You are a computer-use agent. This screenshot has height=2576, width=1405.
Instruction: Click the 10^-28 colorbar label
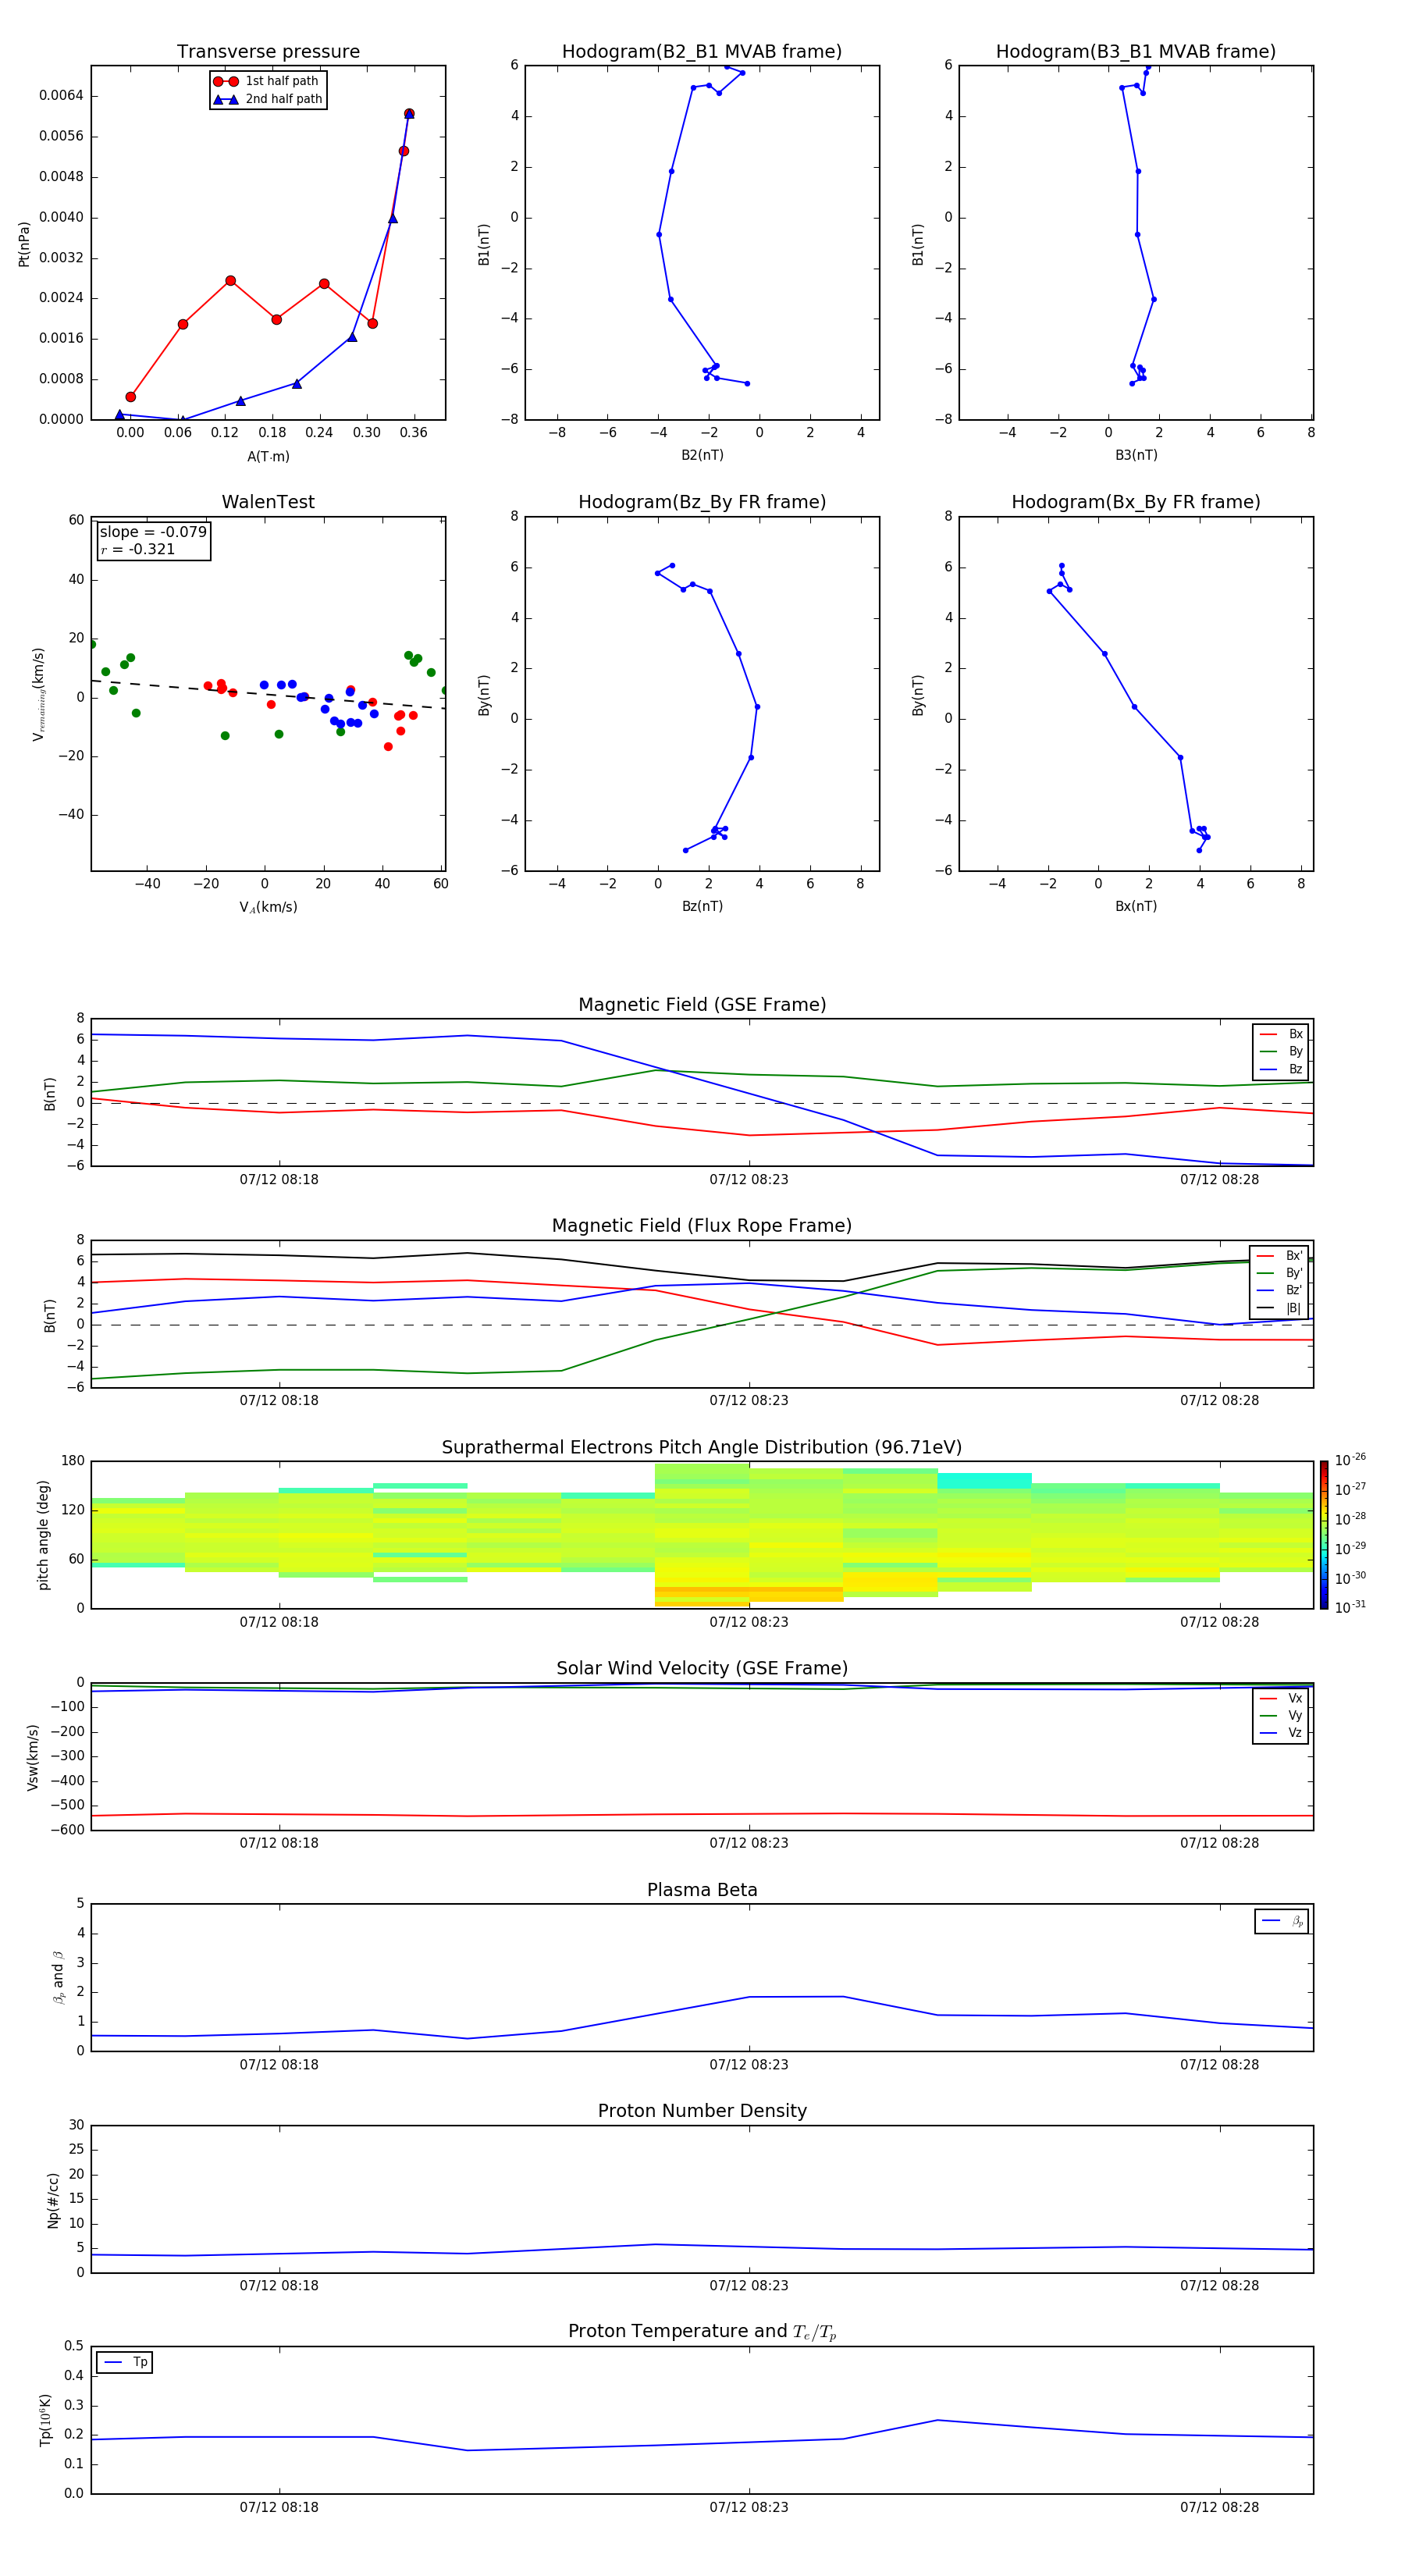point(1350,1518)
